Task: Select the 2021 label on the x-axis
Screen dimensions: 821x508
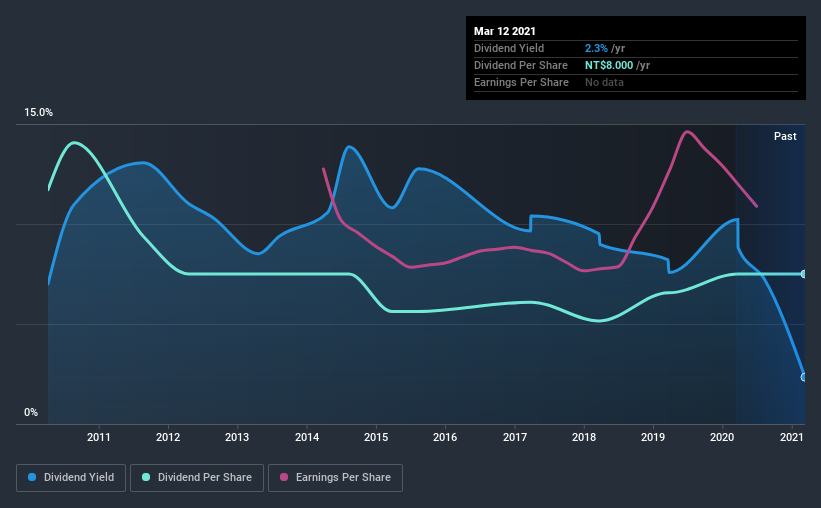Action: [x=792, y=437]
